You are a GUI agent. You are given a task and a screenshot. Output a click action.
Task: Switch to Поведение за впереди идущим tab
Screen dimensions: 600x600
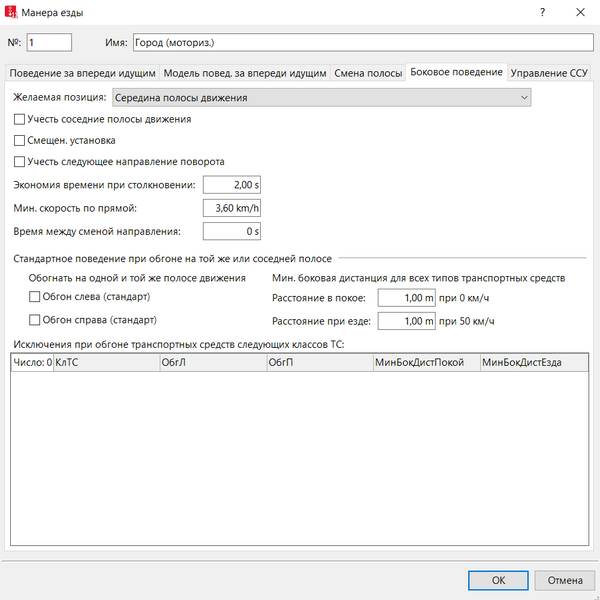click(x=82, y=74)
